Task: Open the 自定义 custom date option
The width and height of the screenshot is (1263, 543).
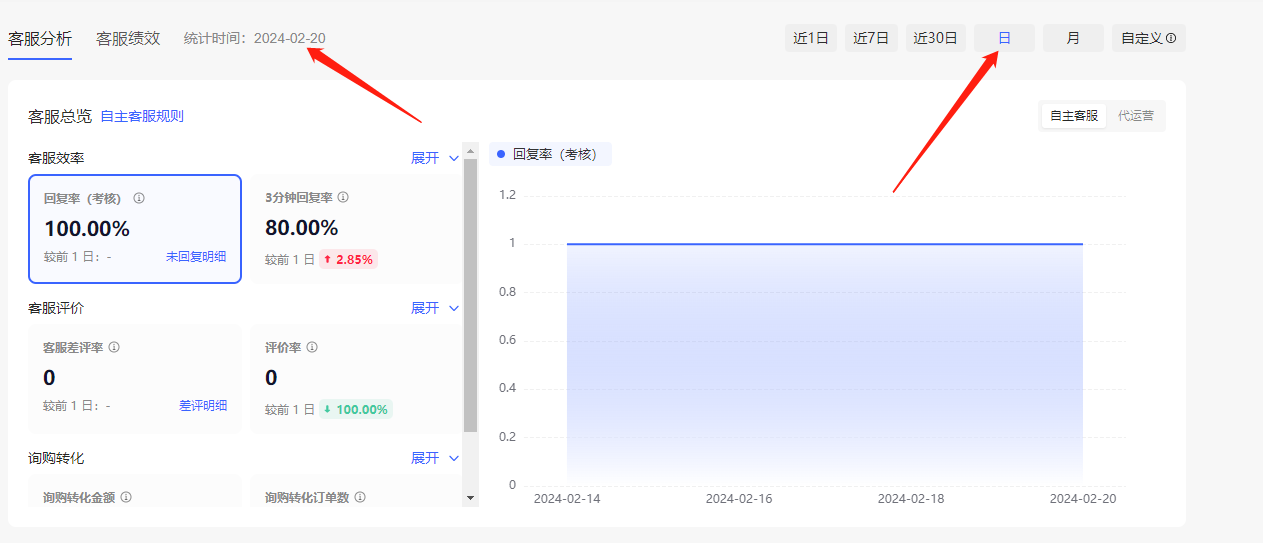Action: (1148, 38)
